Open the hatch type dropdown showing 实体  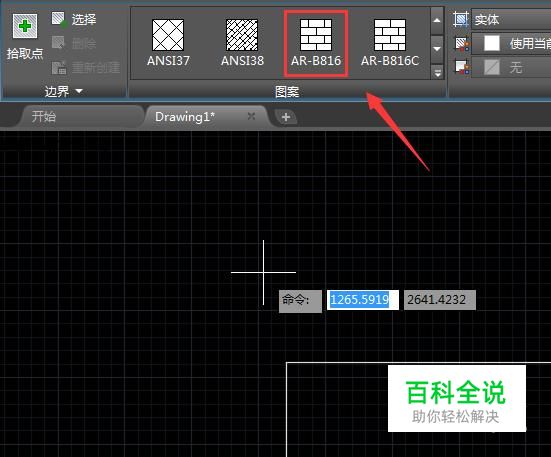pos(511,19)
